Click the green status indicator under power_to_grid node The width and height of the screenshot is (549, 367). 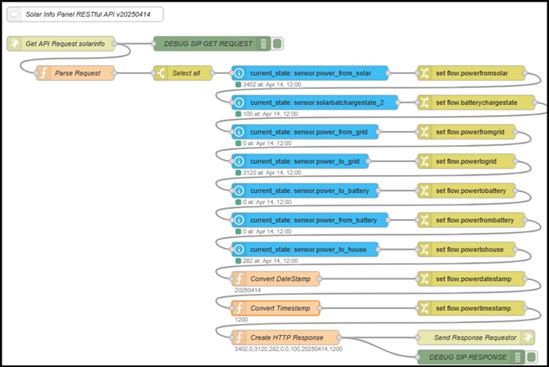238,173
